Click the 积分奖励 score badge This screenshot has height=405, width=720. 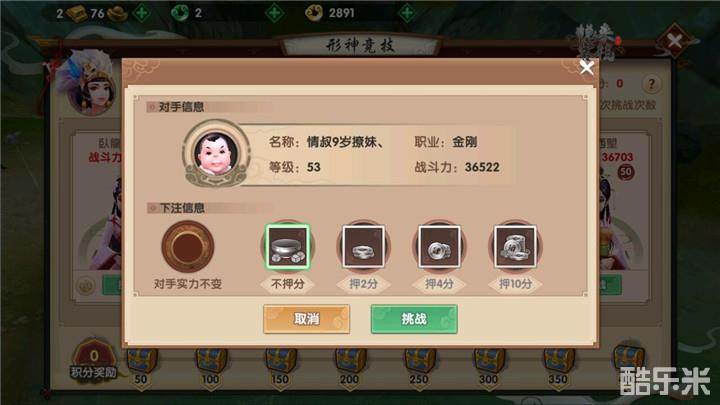pyautogui.click(x=93, y=362)
